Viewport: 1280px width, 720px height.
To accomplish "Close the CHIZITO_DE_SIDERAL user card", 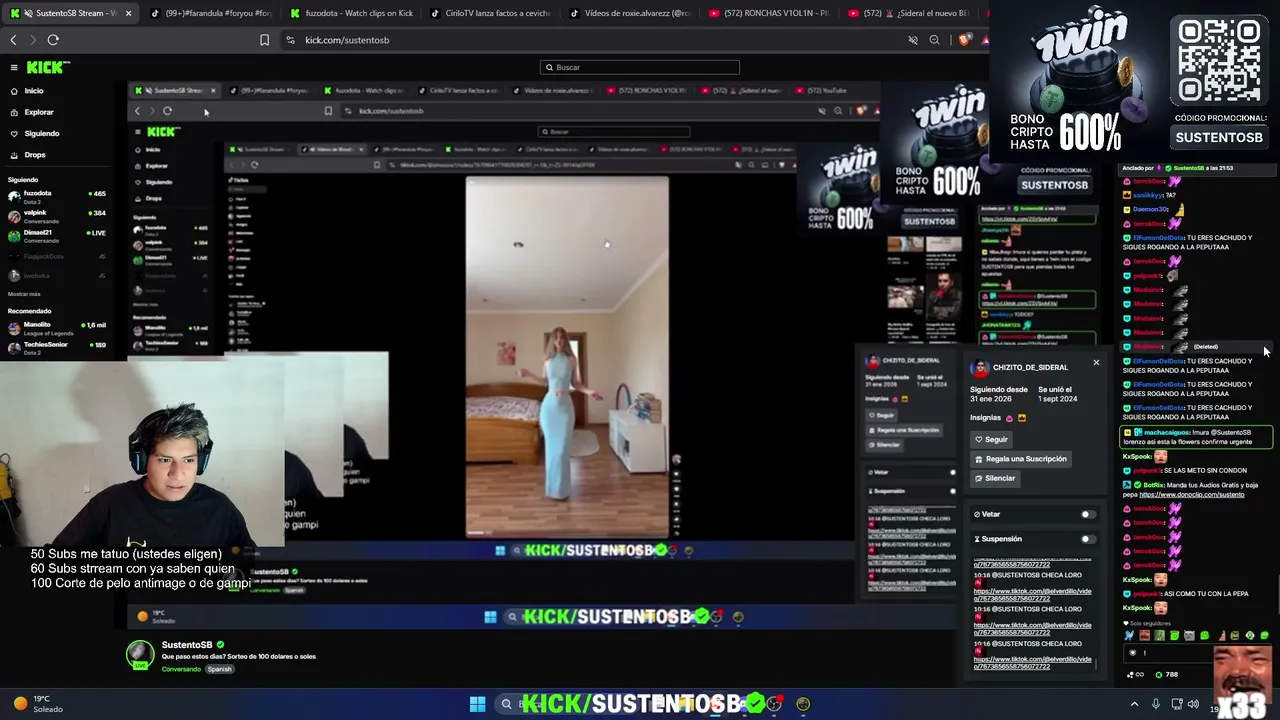I will click(x=1096, y=362).
